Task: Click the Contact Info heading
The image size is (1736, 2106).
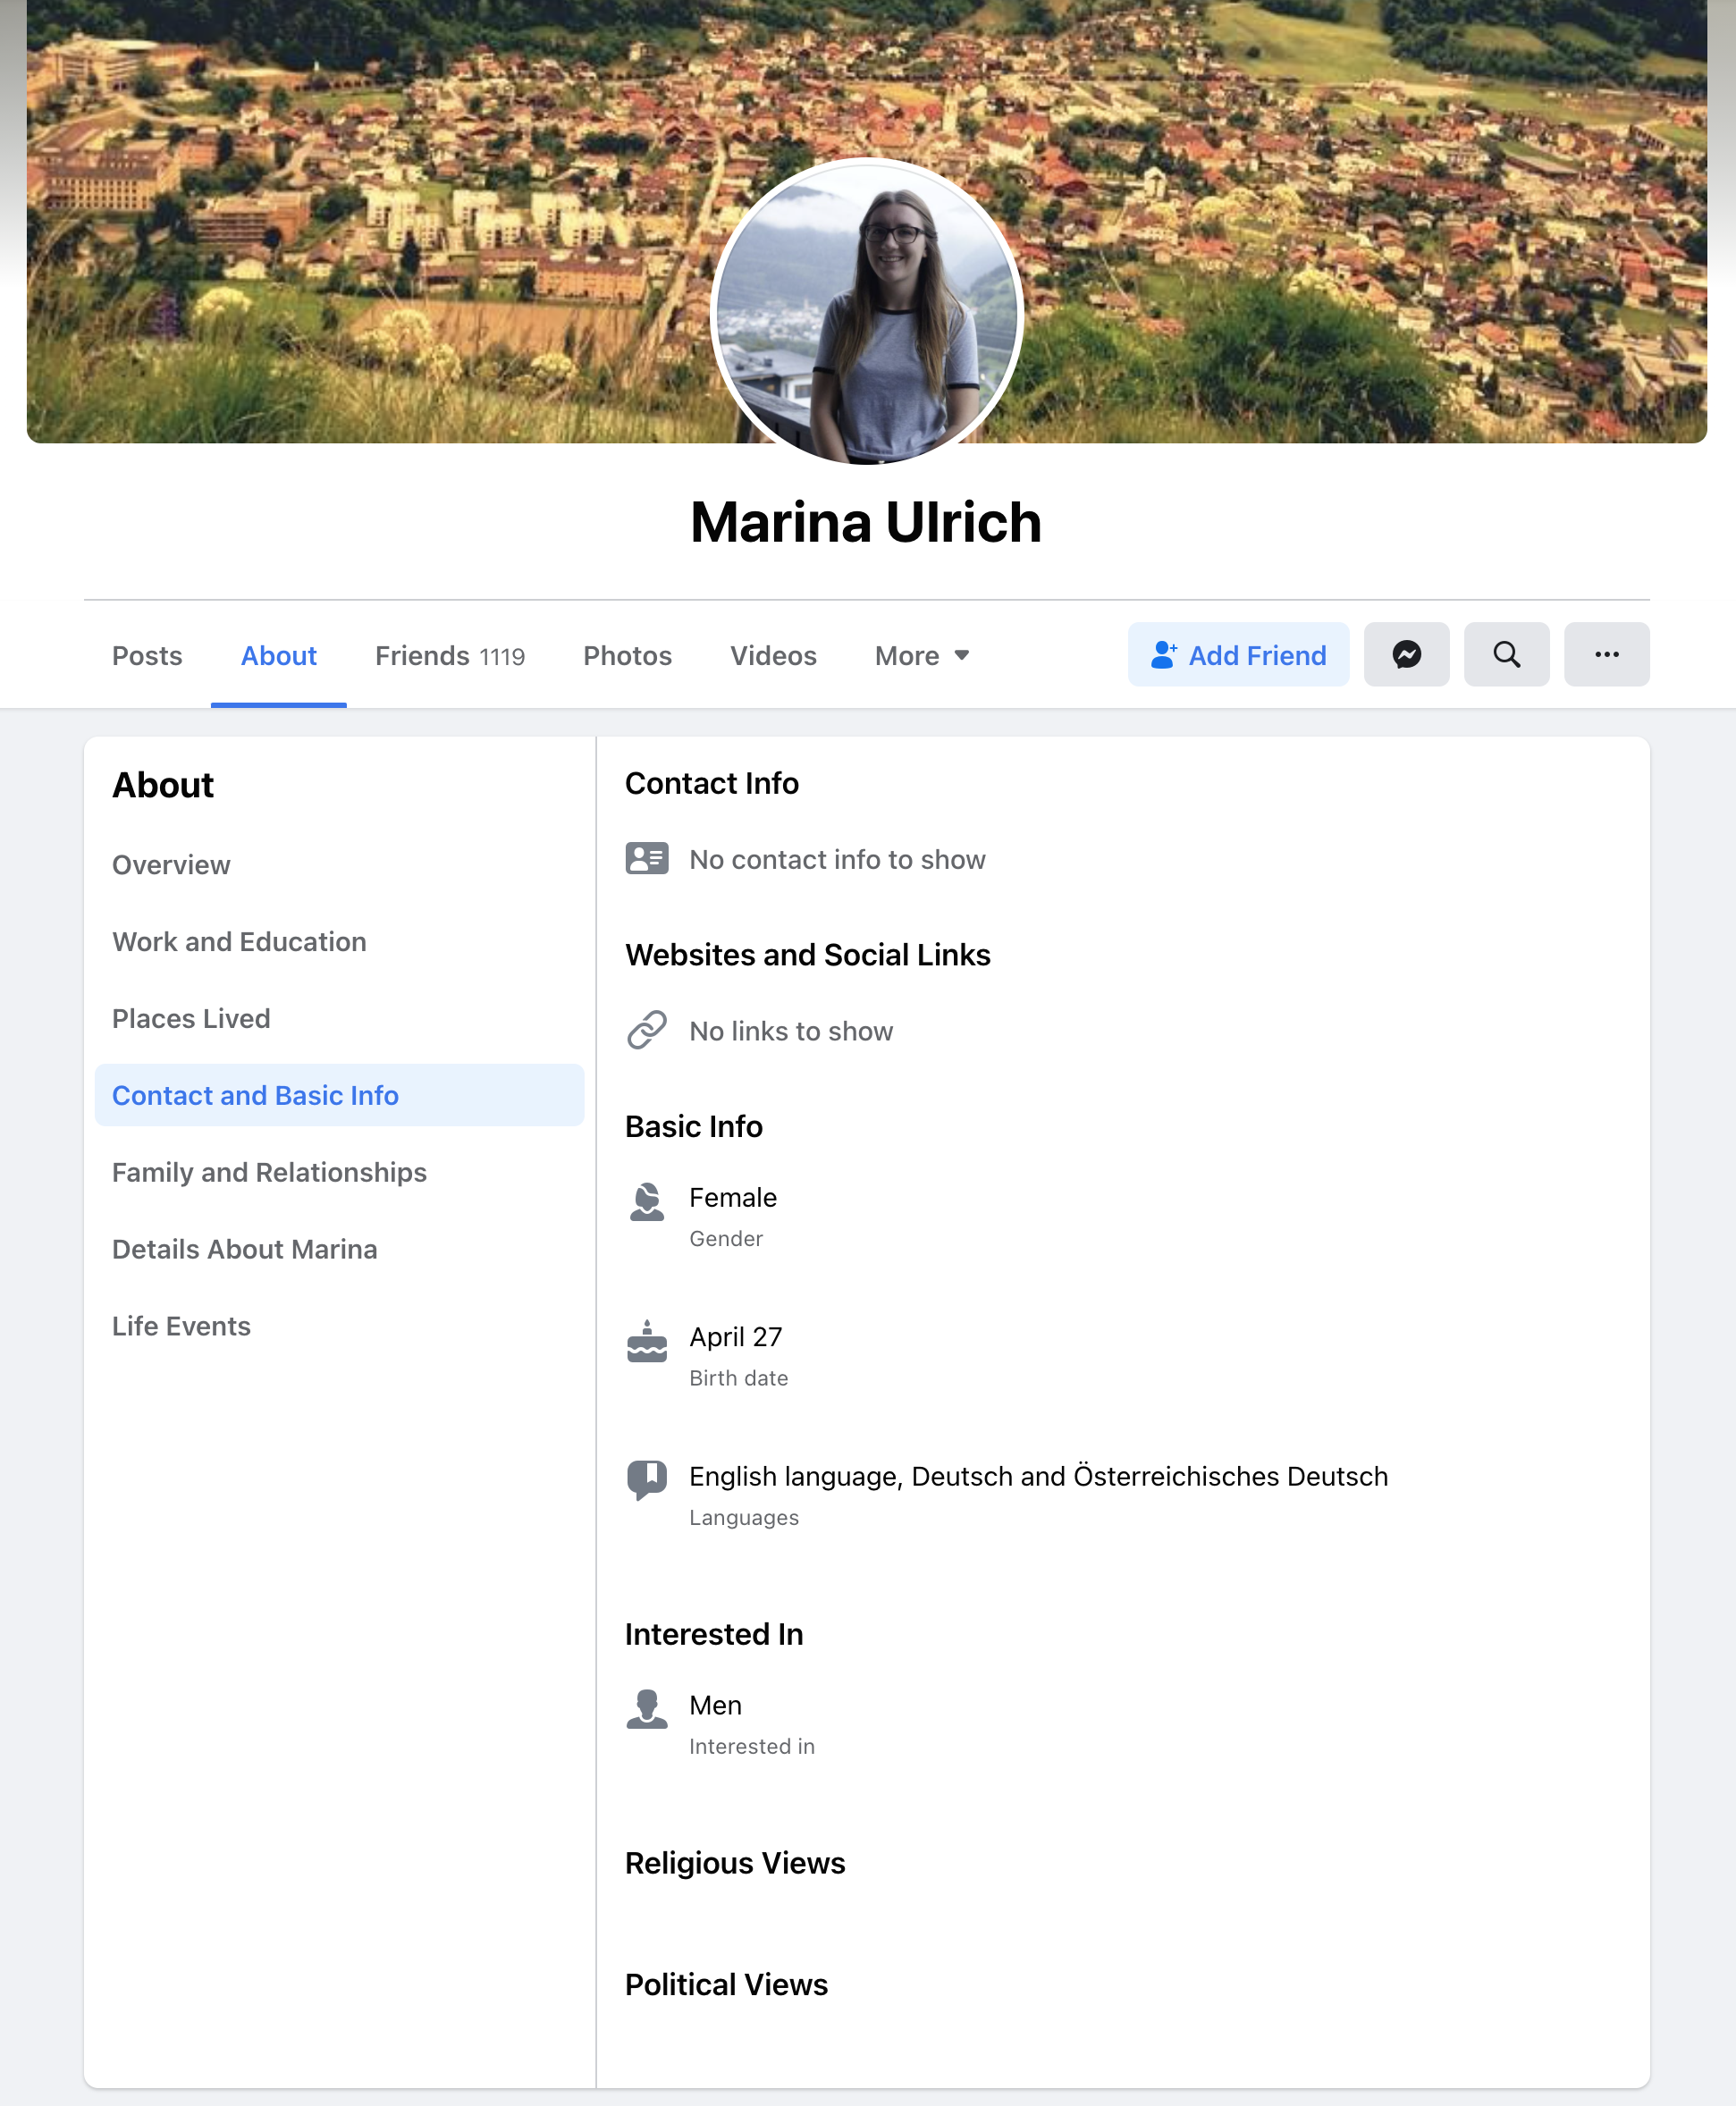Action: coord(712,783)
